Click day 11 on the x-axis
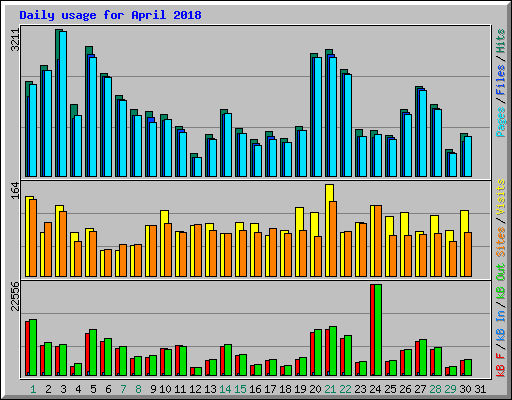 (x=180, y=389)
